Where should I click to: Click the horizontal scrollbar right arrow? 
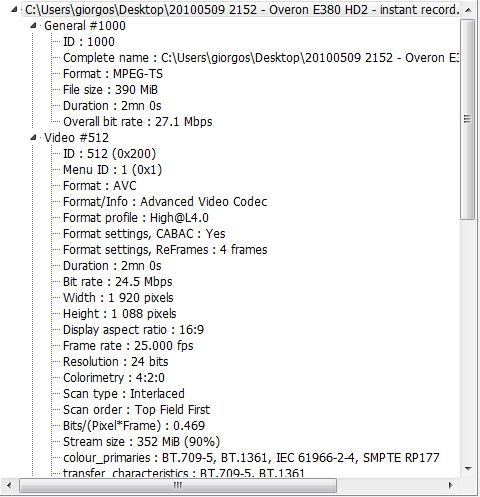point(451,485)
